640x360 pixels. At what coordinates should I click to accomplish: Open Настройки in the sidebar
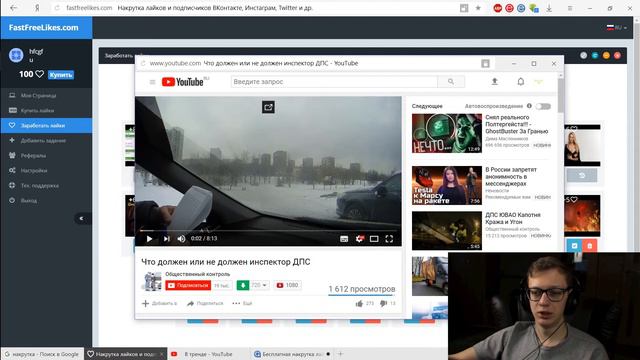click(x=46, y=171)
